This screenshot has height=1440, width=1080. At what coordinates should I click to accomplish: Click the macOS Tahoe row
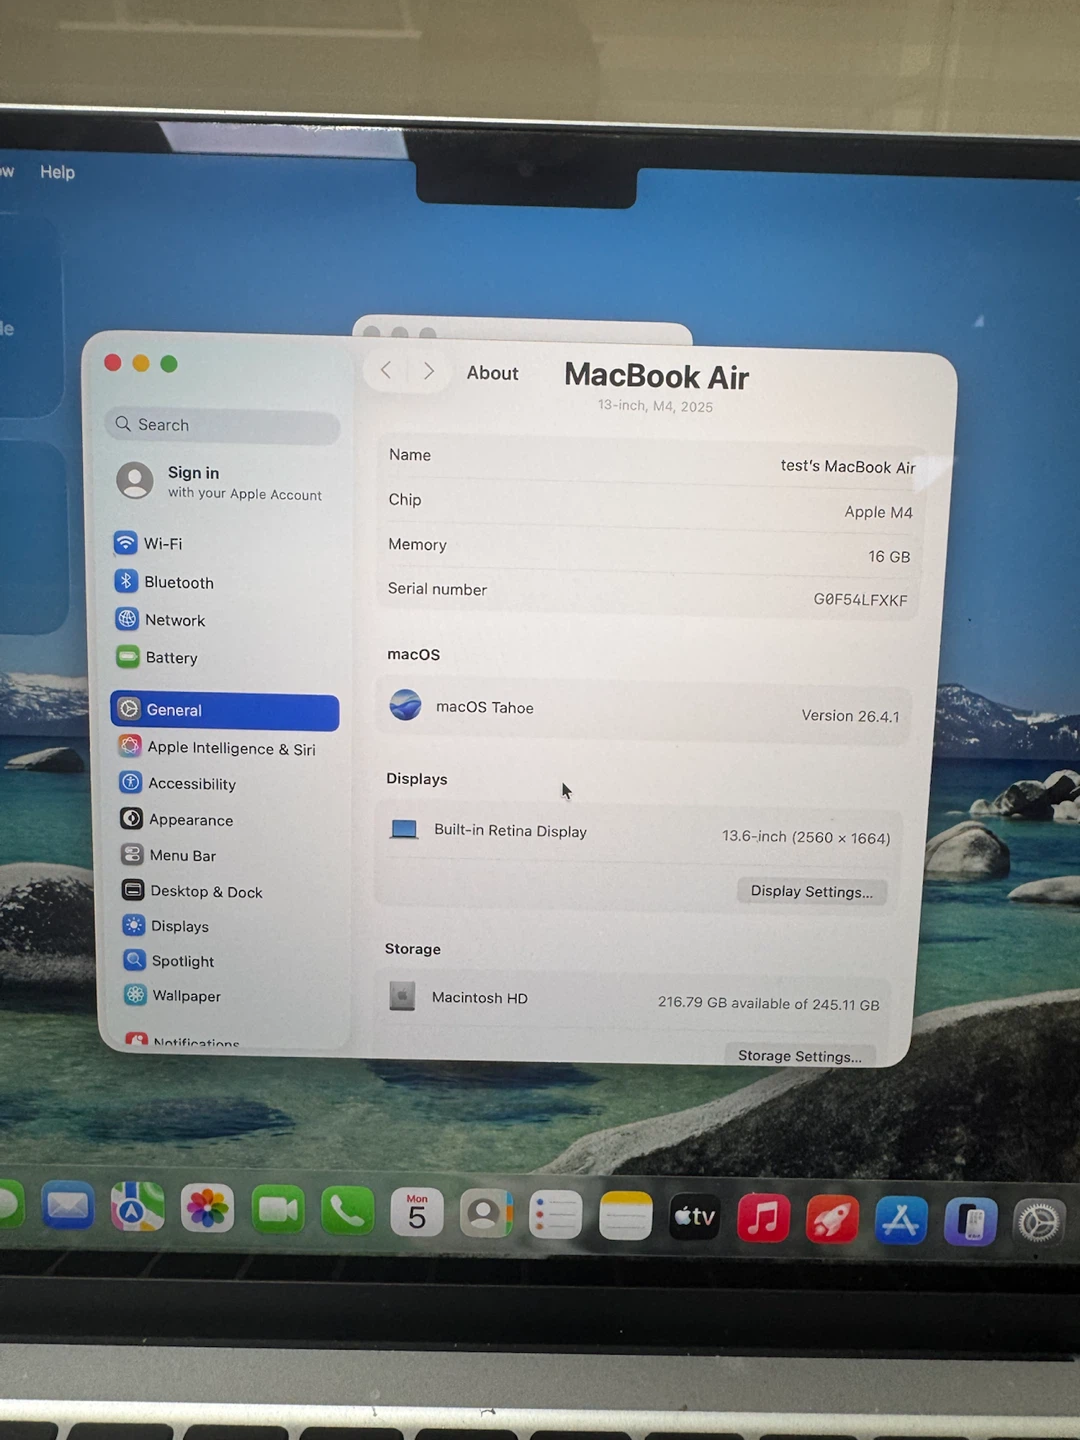pyautogui.click(x=644, y=710)
